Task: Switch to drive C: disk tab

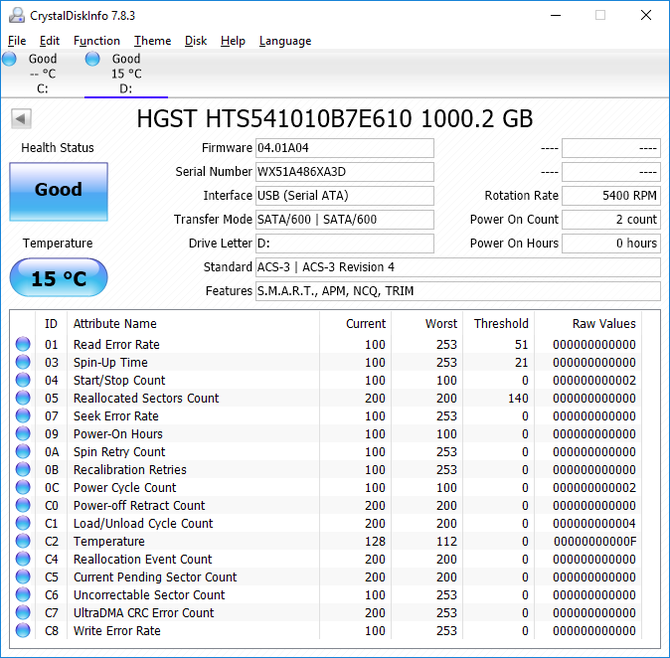Action: pos(42,73)
